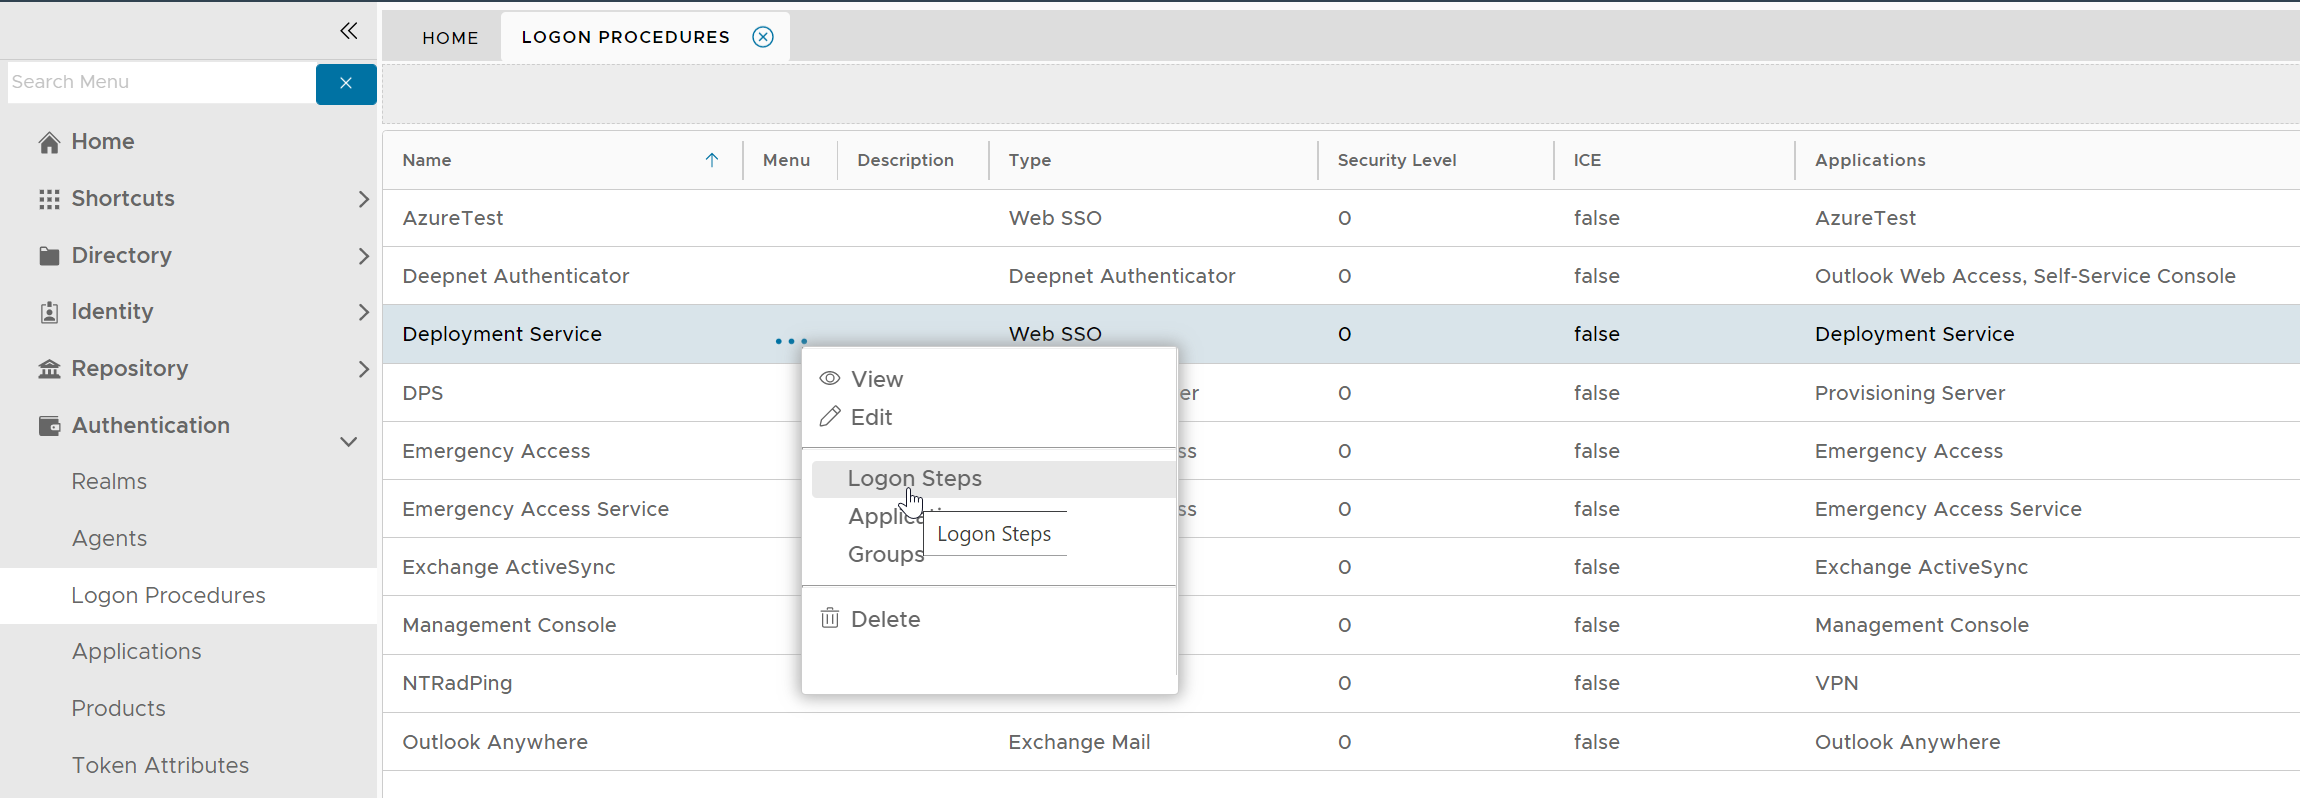Viewport: 2300px width, 798px height.
Task: Open three-dot menu for Deployment Service
Action: point(791,341)
